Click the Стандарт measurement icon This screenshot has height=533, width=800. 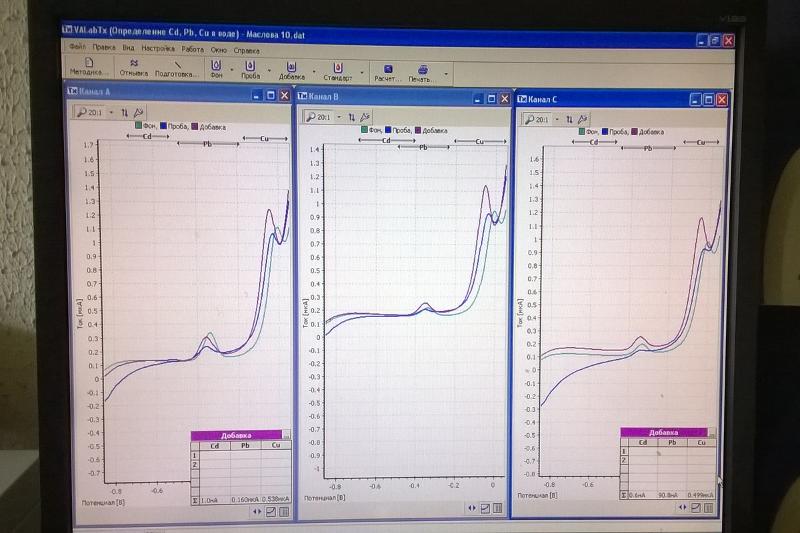338,68
